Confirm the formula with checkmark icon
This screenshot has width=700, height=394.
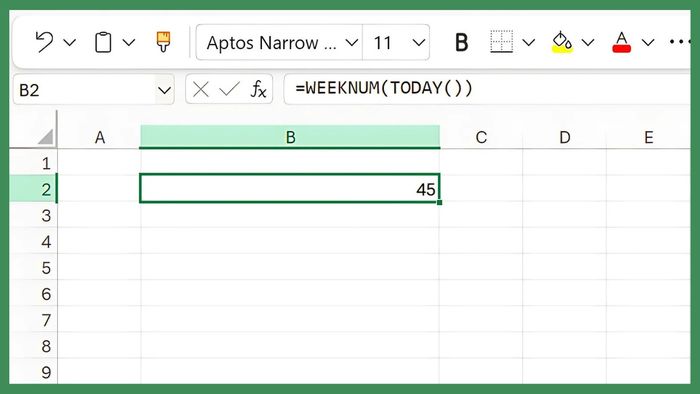pyautogui.click(x=229, y=89)
